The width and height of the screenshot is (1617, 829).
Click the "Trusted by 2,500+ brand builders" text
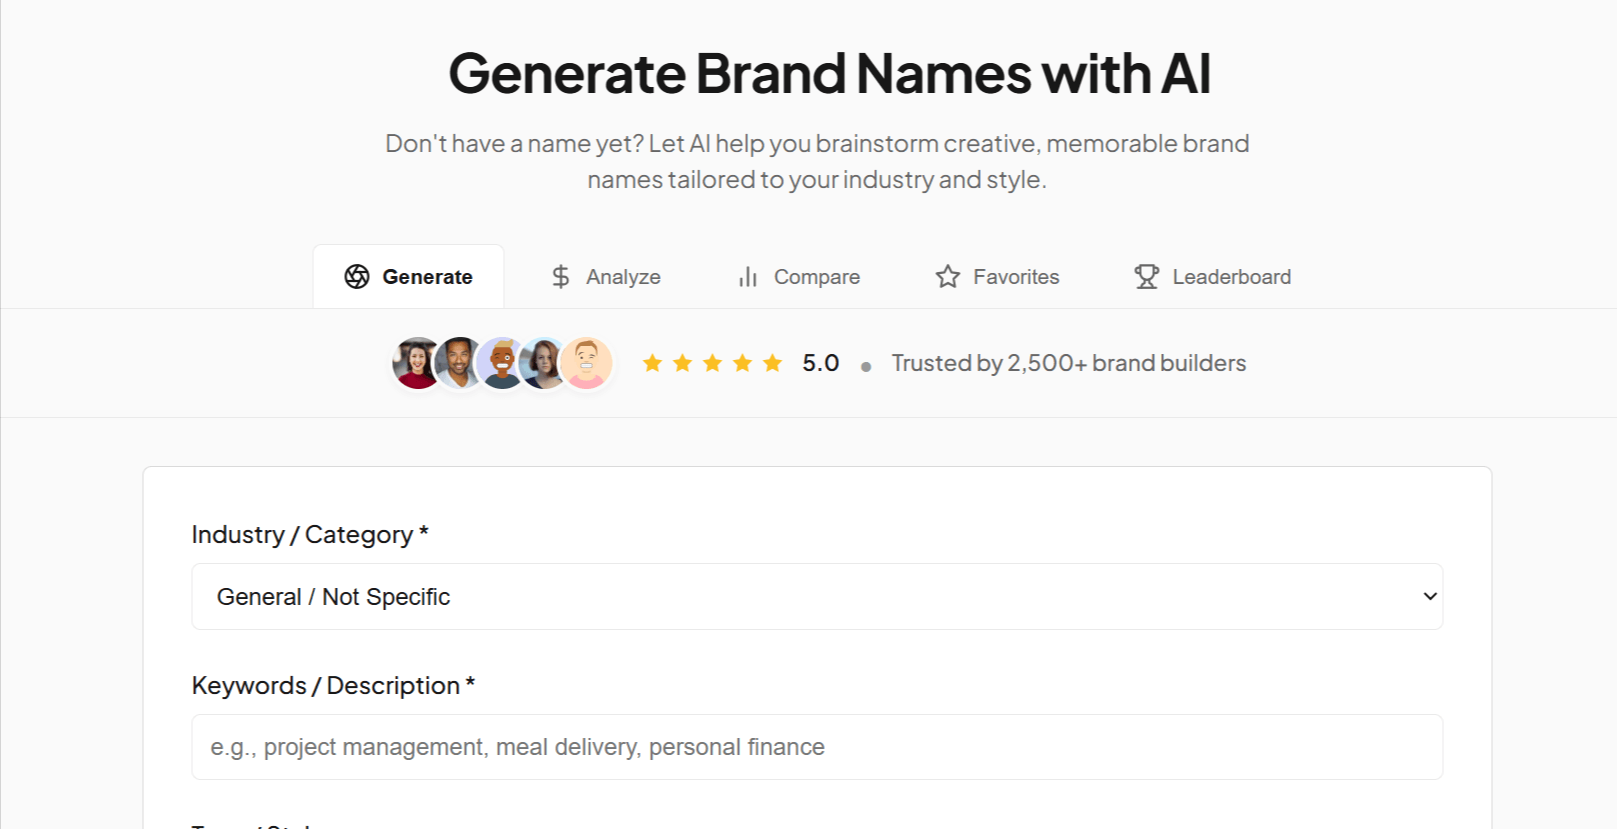(x=1068, y=363)
